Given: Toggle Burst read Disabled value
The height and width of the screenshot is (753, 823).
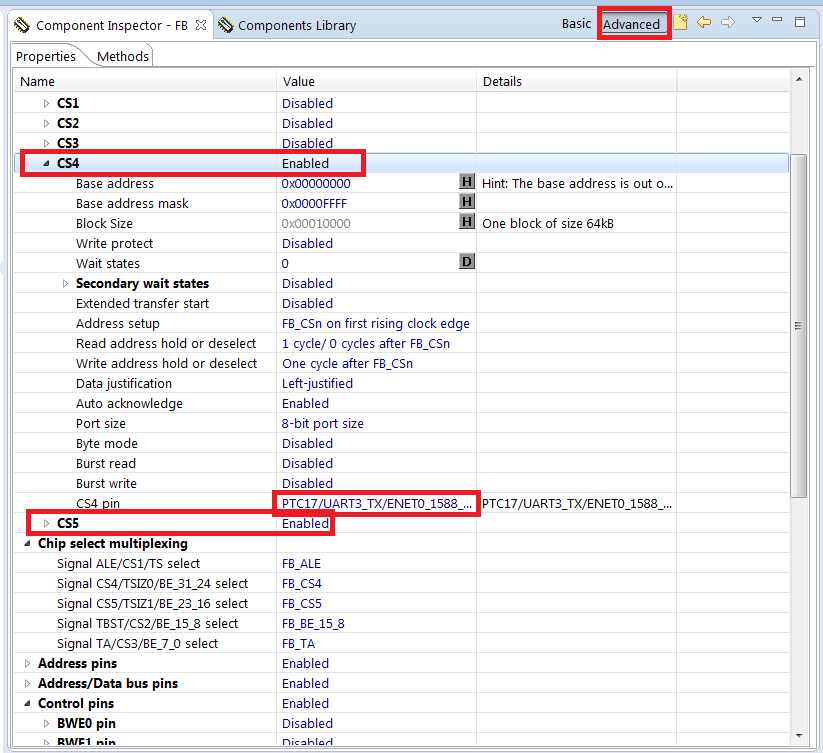Looking at the screenshot, I should click(307, 463).
